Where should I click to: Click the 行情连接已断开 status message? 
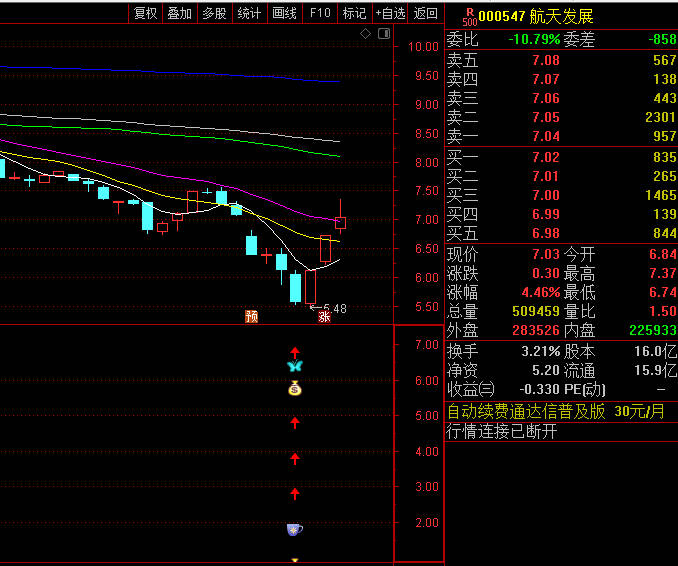(502, 431)
